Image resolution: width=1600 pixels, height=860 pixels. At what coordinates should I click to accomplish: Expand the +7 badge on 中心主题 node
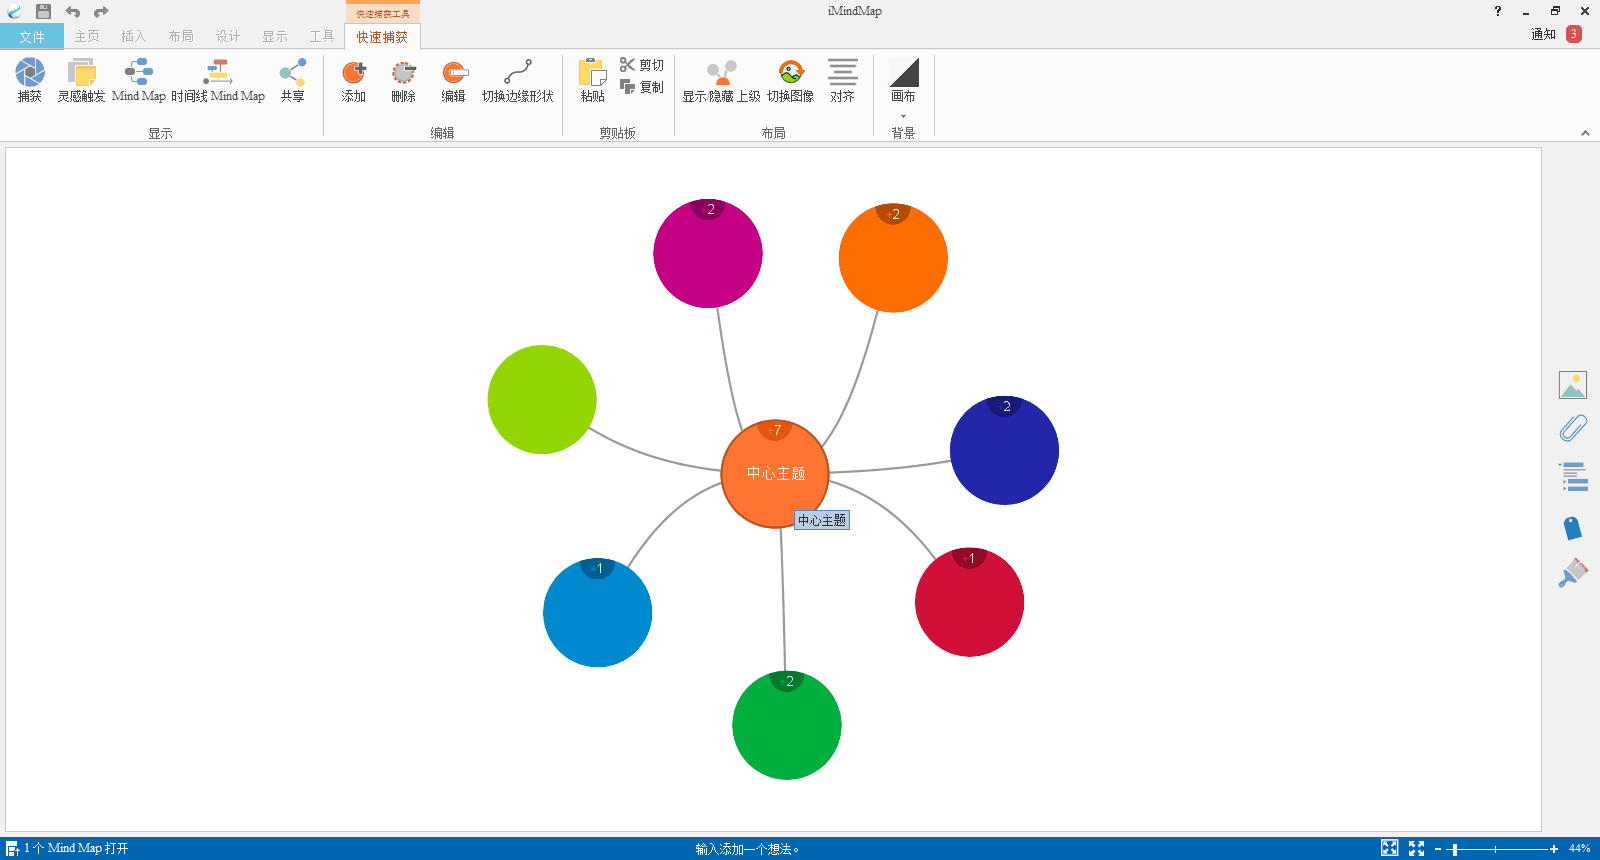click(x=775, y=431)
